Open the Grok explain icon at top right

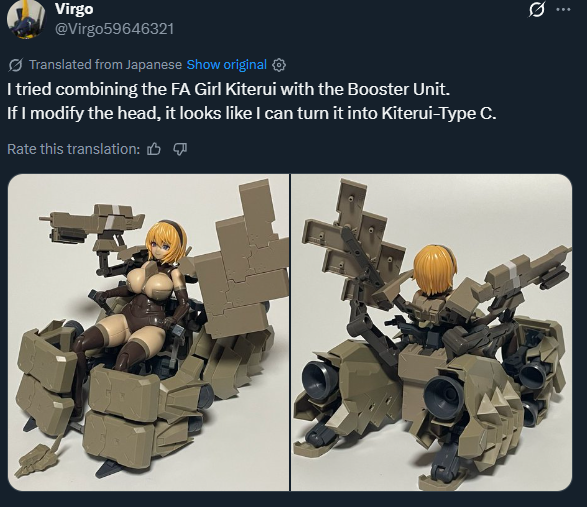pyautogui.click(x=536, y=9)
